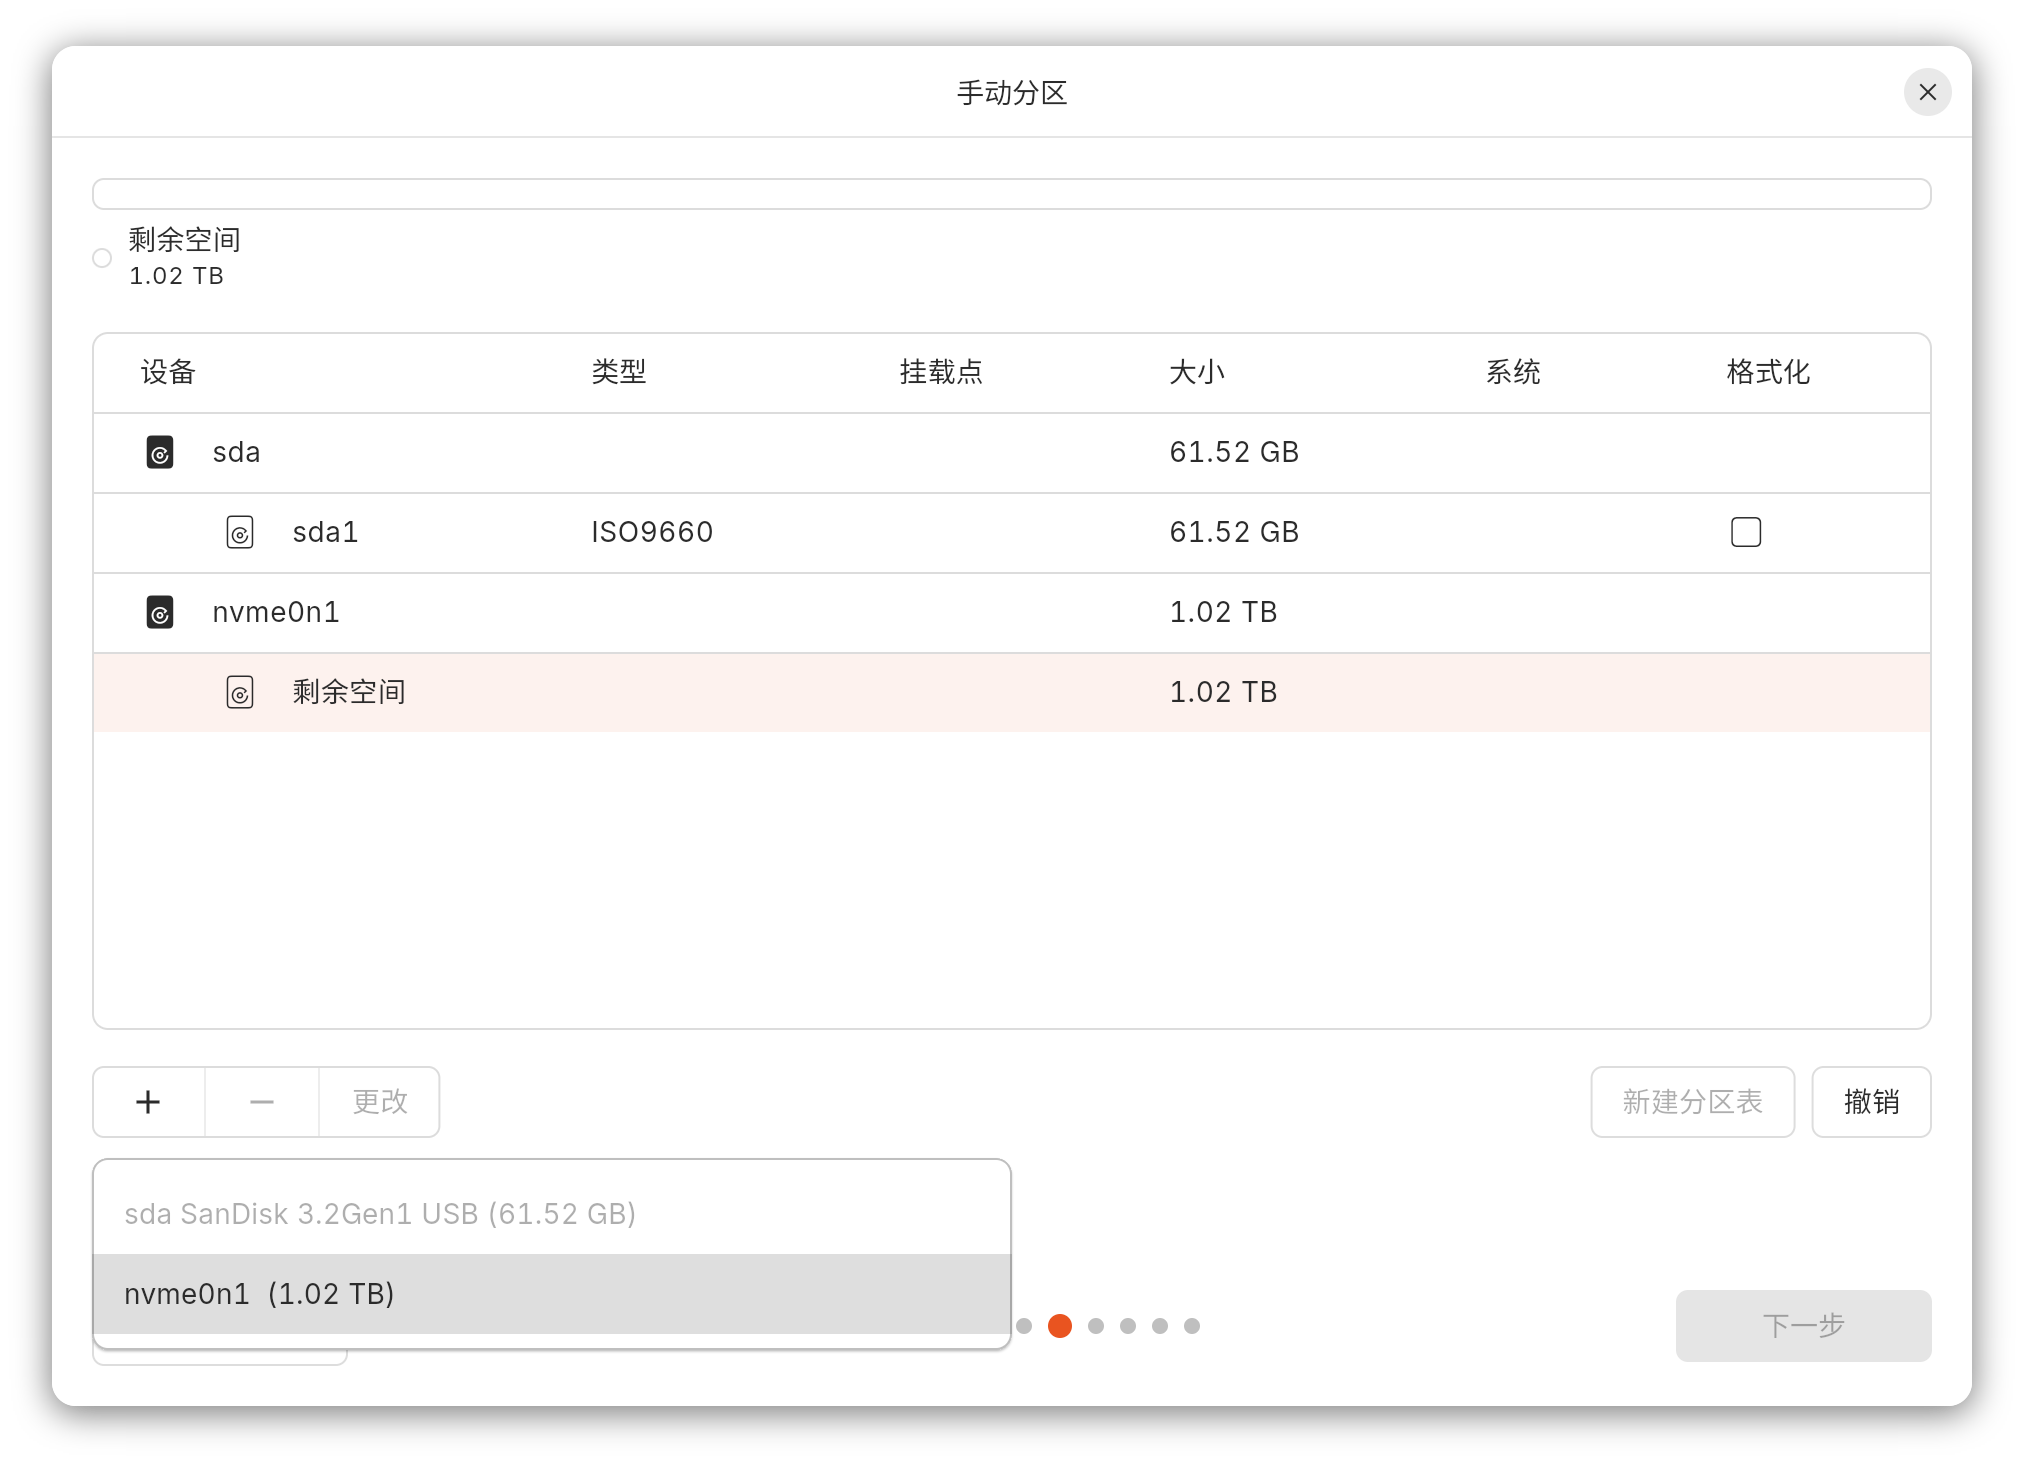
Task: Click the orange active step dot
Action: pos(1060,1326)
